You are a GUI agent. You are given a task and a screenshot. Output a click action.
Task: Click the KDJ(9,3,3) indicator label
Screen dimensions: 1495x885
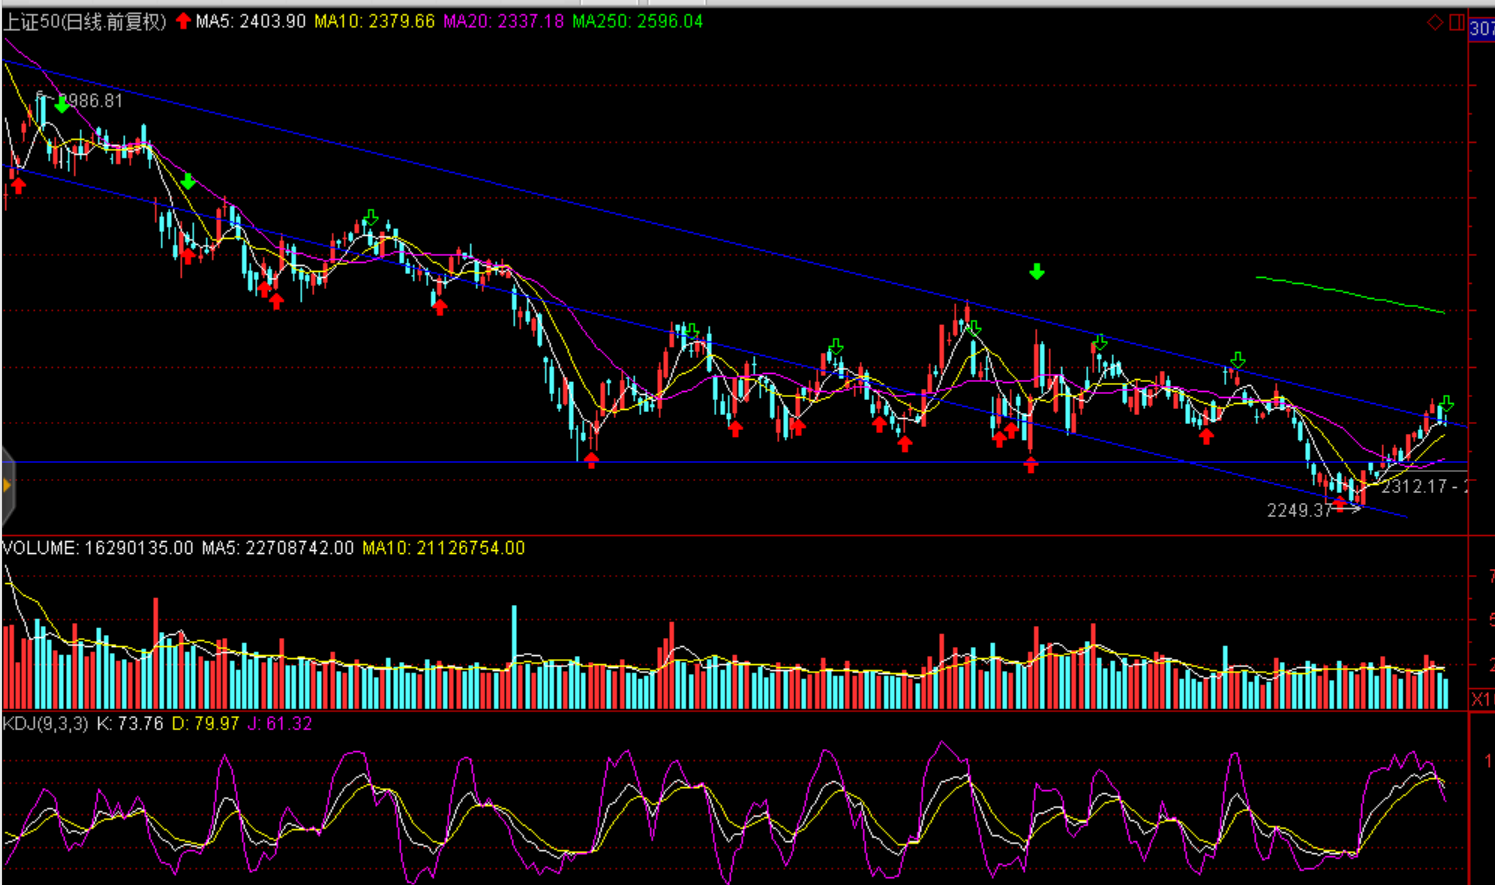(45, 723)
